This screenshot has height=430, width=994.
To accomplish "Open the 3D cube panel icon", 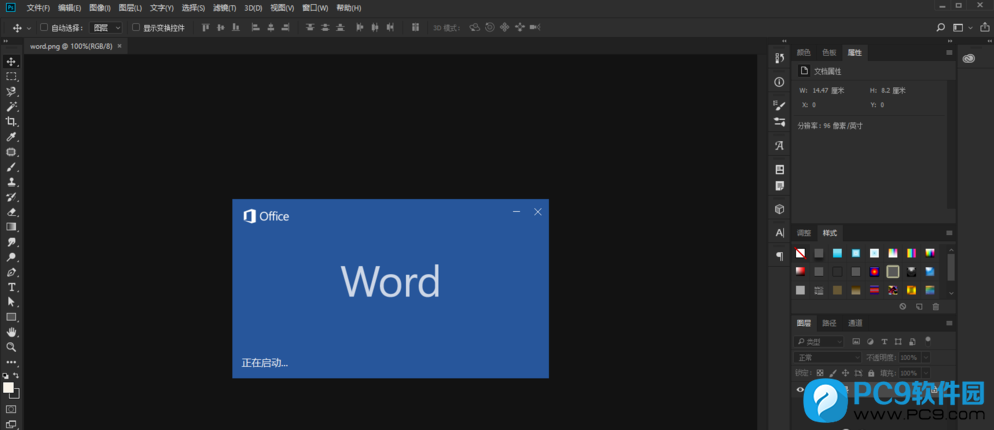I will pyautogui.click(x=780, y=209).
